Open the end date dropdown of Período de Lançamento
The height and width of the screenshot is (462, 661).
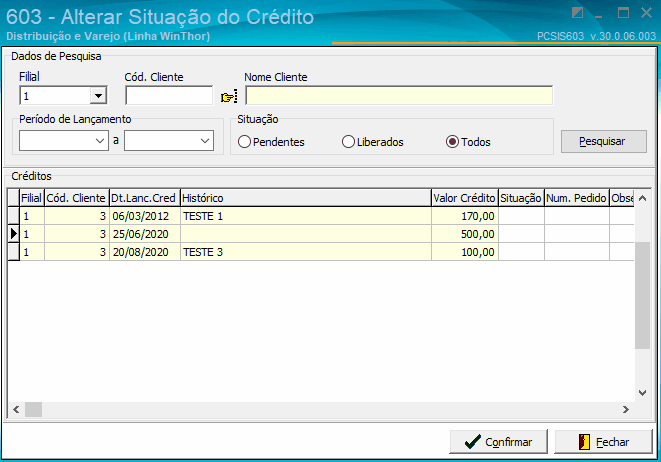(x=205, y=141)
